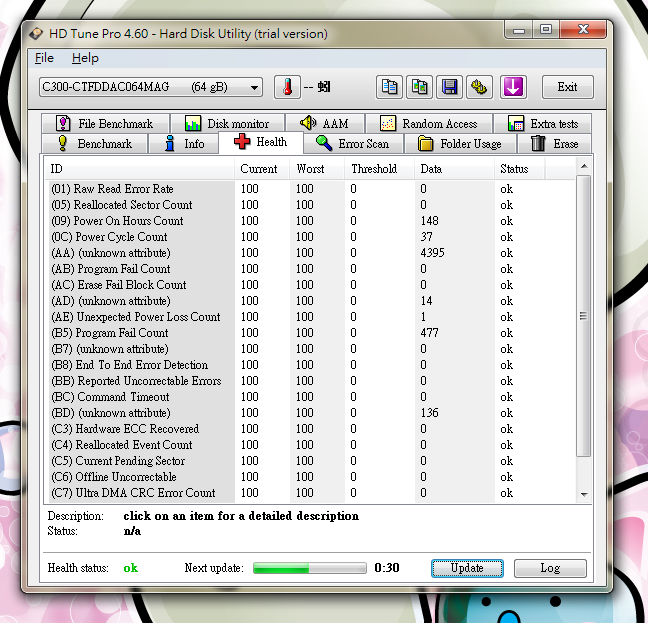Select the Current Pending Sector row

tap(310, 461)
